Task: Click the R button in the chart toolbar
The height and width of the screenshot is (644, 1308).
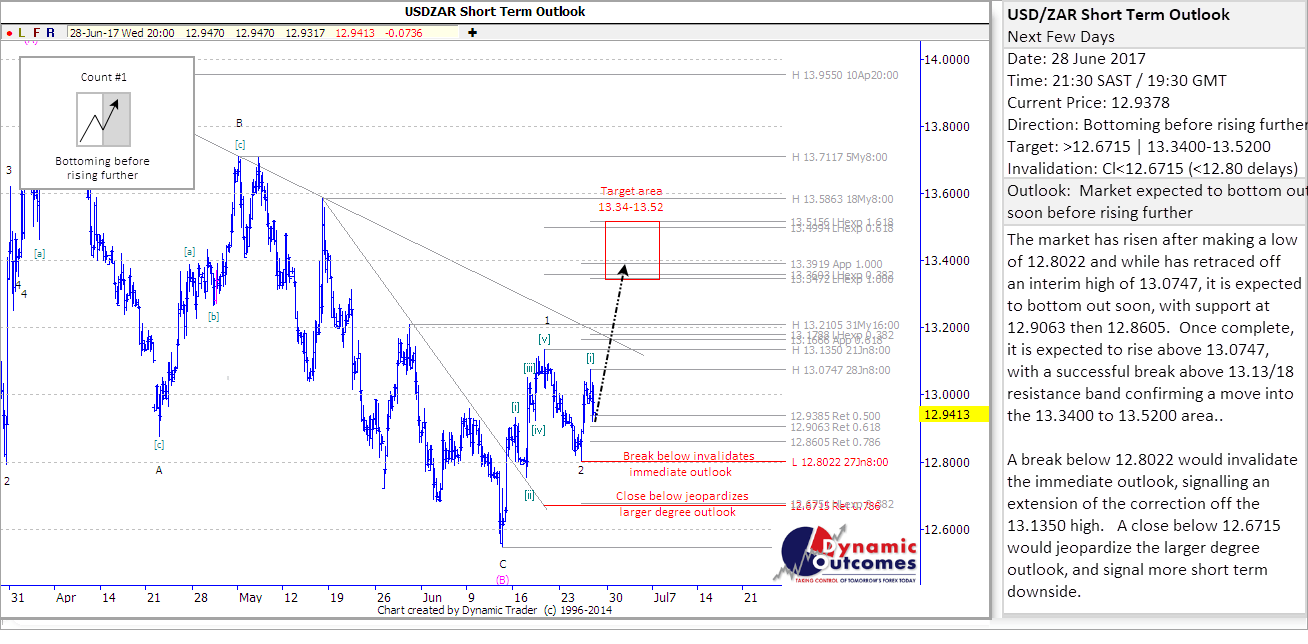Action: (51, 33)
